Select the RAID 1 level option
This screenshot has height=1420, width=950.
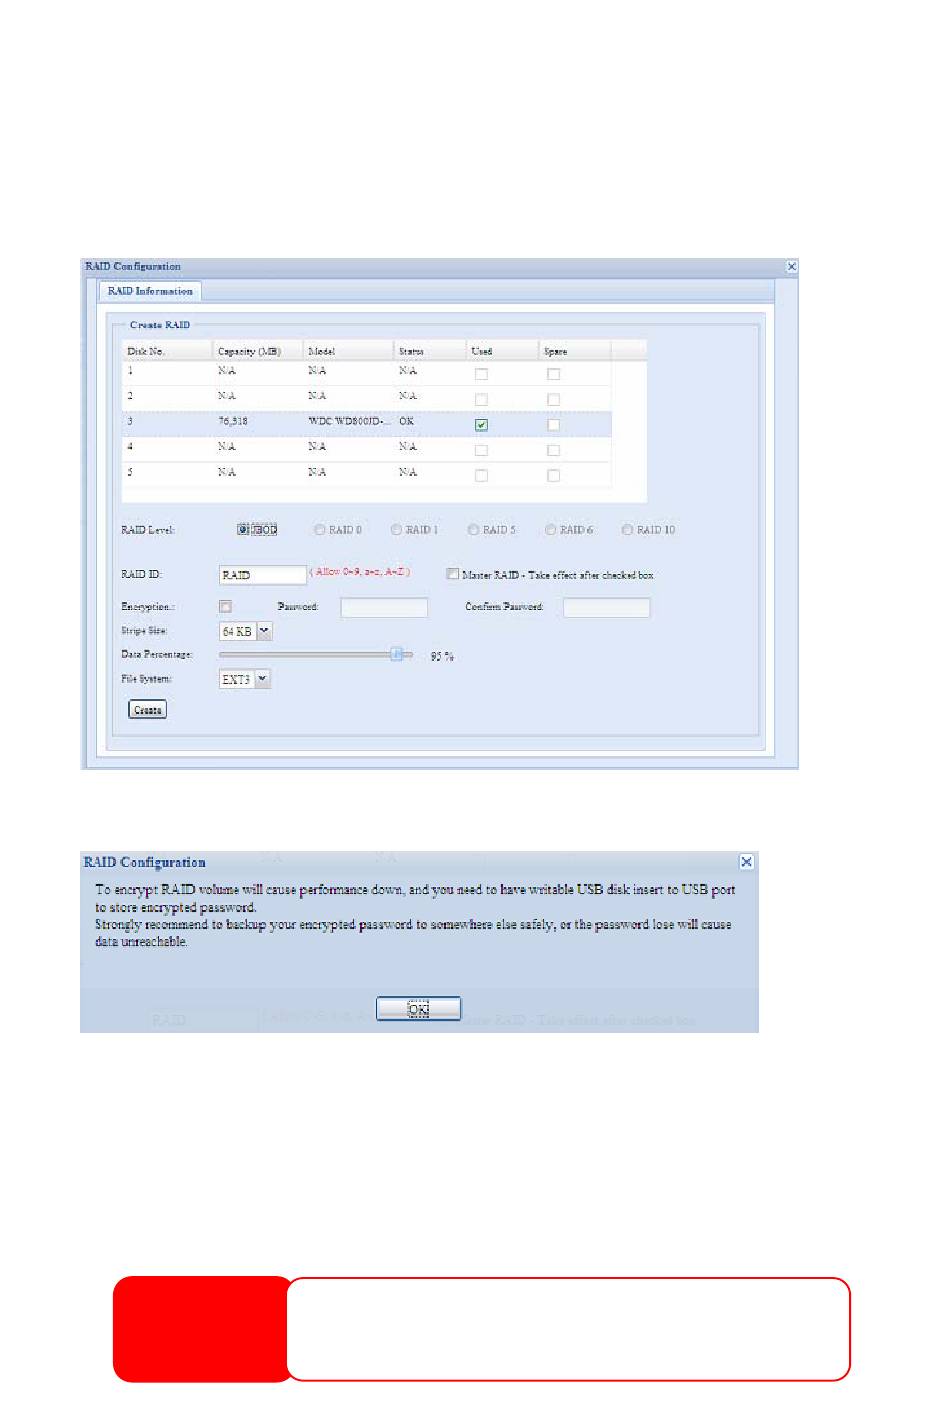[x=396, y=530]
